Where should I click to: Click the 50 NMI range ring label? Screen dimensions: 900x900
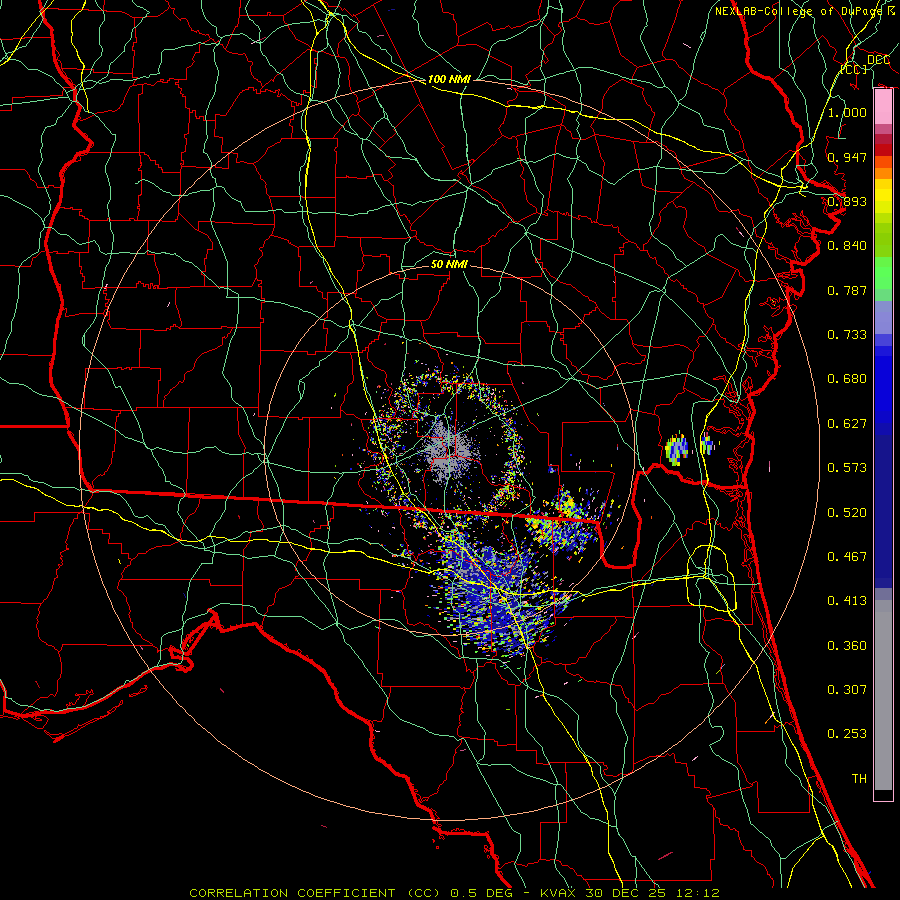point(449,264)
